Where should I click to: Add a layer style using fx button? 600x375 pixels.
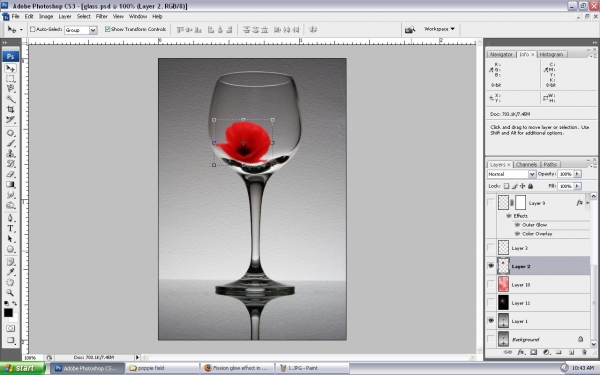point(521,352)
